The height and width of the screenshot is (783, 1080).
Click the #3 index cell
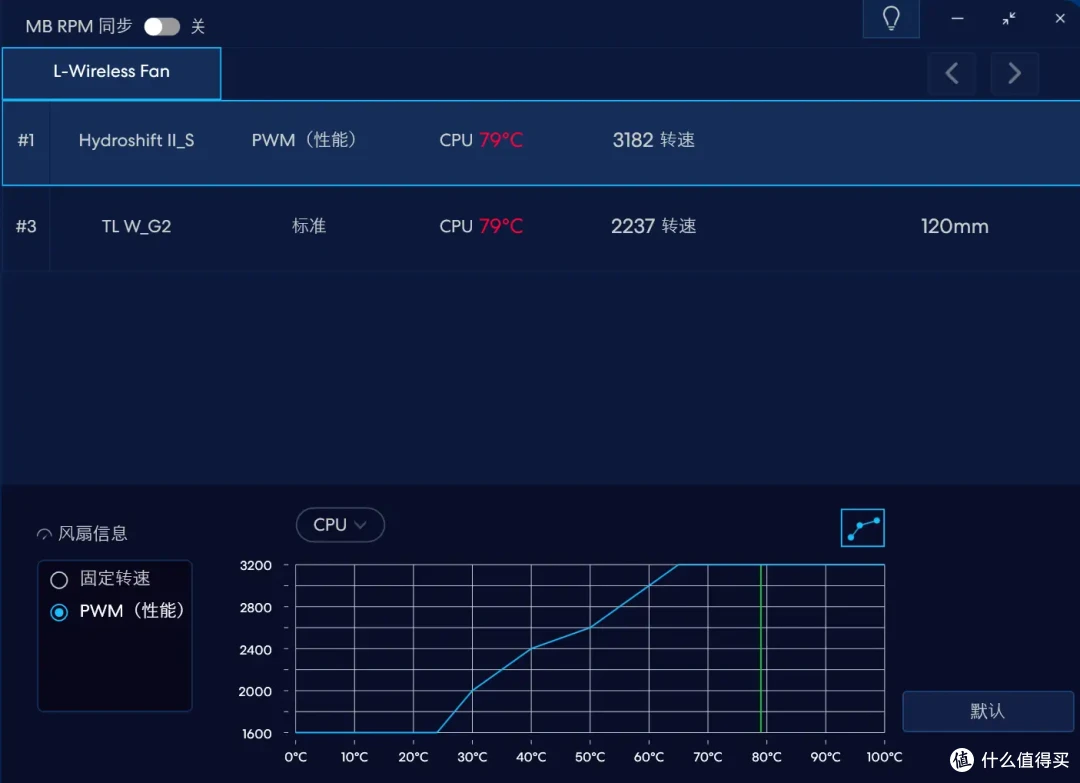tap(26, 228)
